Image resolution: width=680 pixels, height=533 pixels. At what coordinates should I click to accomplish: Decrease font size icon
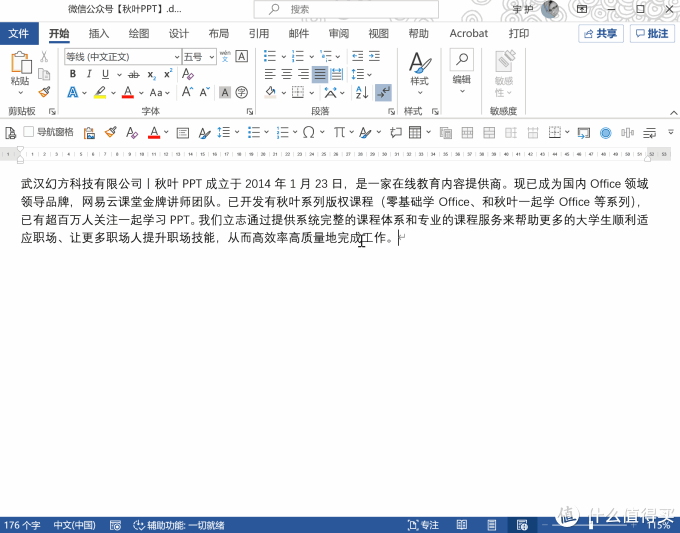(204, 92)
